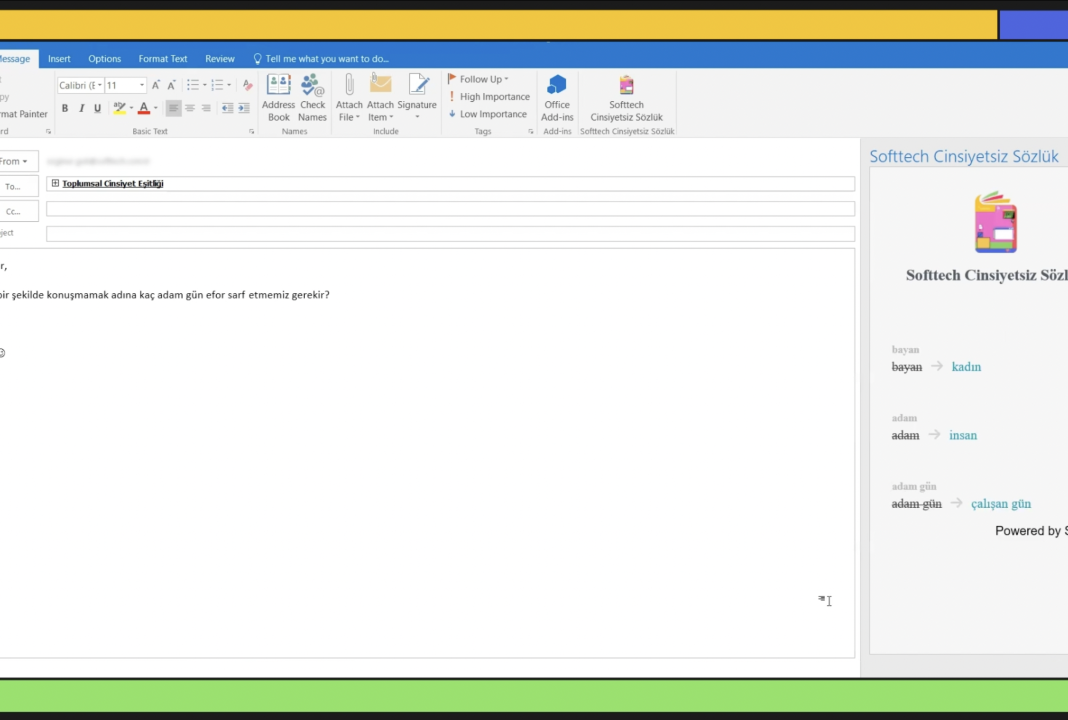This screenshot has width=1068, height=720.
Task: Increase font size with Grow Font
Action: (x=155, y=85)
